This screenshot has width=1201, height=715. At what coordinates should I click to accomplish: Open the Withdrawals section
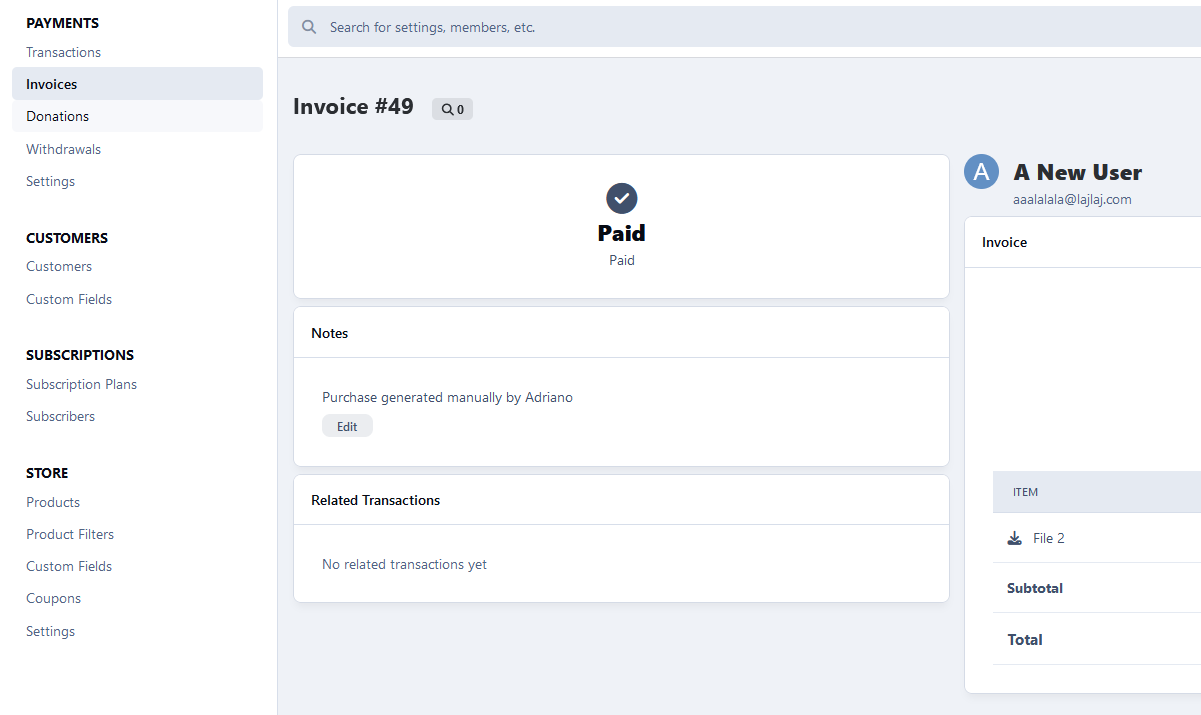coord(63,149)
